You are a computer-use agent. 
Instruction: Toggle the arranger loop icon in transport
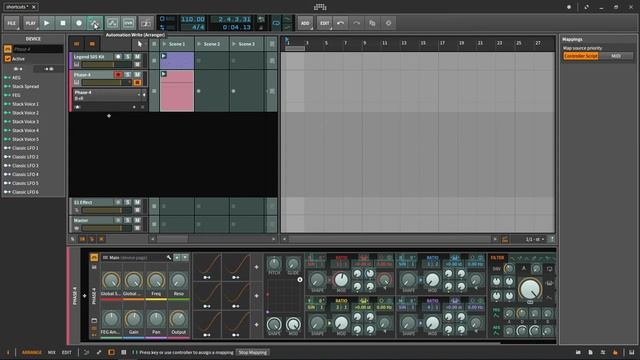276,23
